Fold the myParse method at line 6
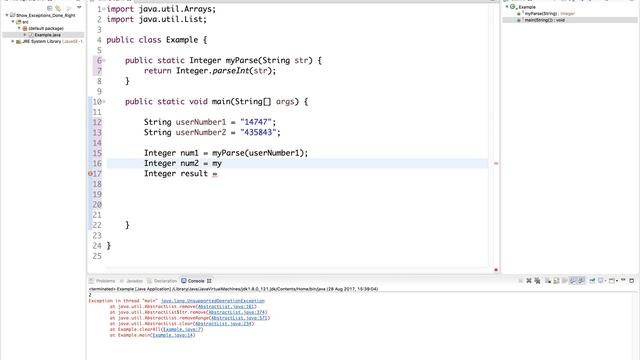 pyautogui.click(x=104, y=60)
